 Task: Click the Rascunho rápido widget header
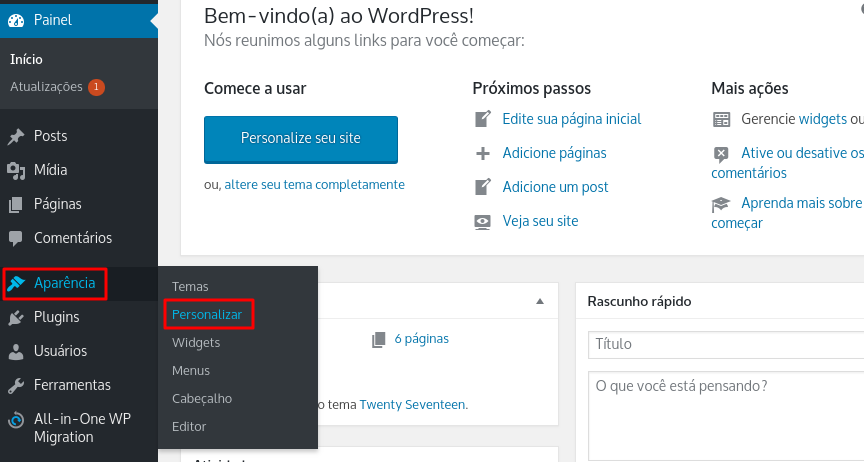(720, 301)
